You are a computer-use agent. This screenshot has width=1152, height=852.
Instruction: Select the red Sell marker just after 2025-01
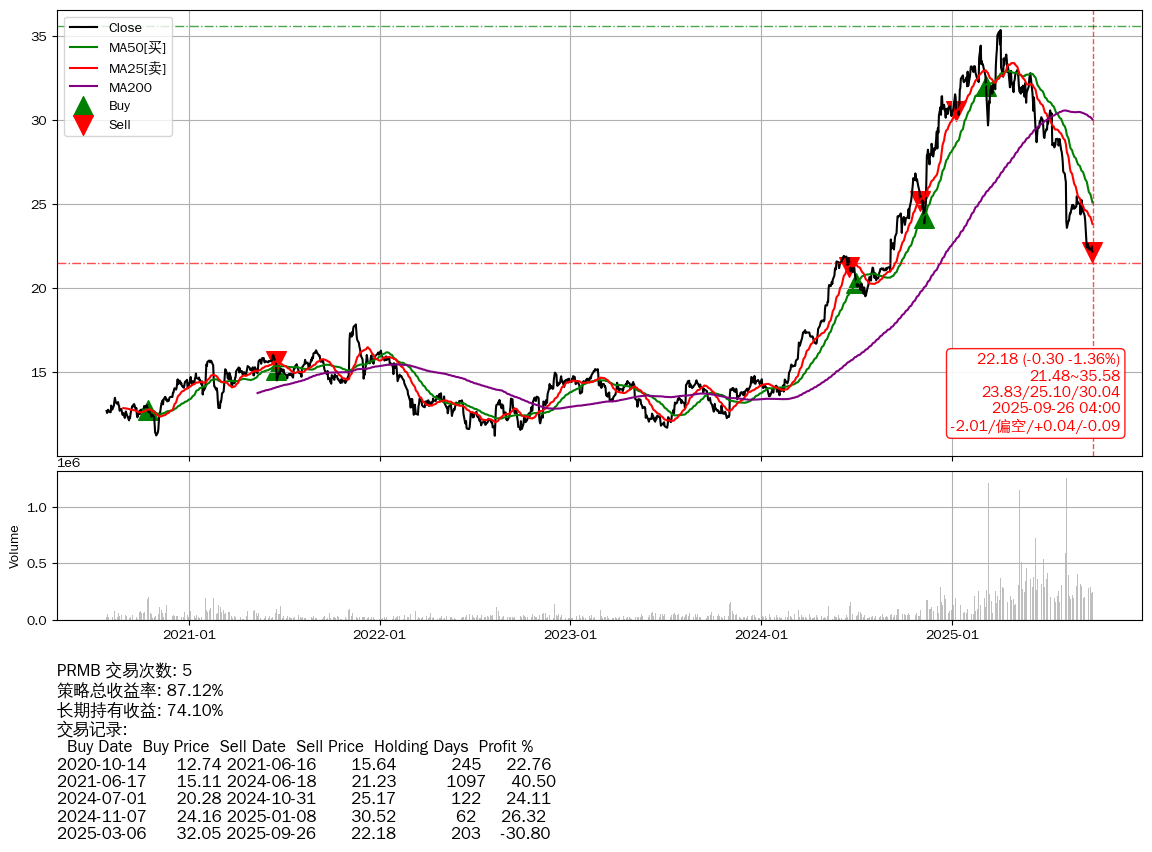(956, 110)
